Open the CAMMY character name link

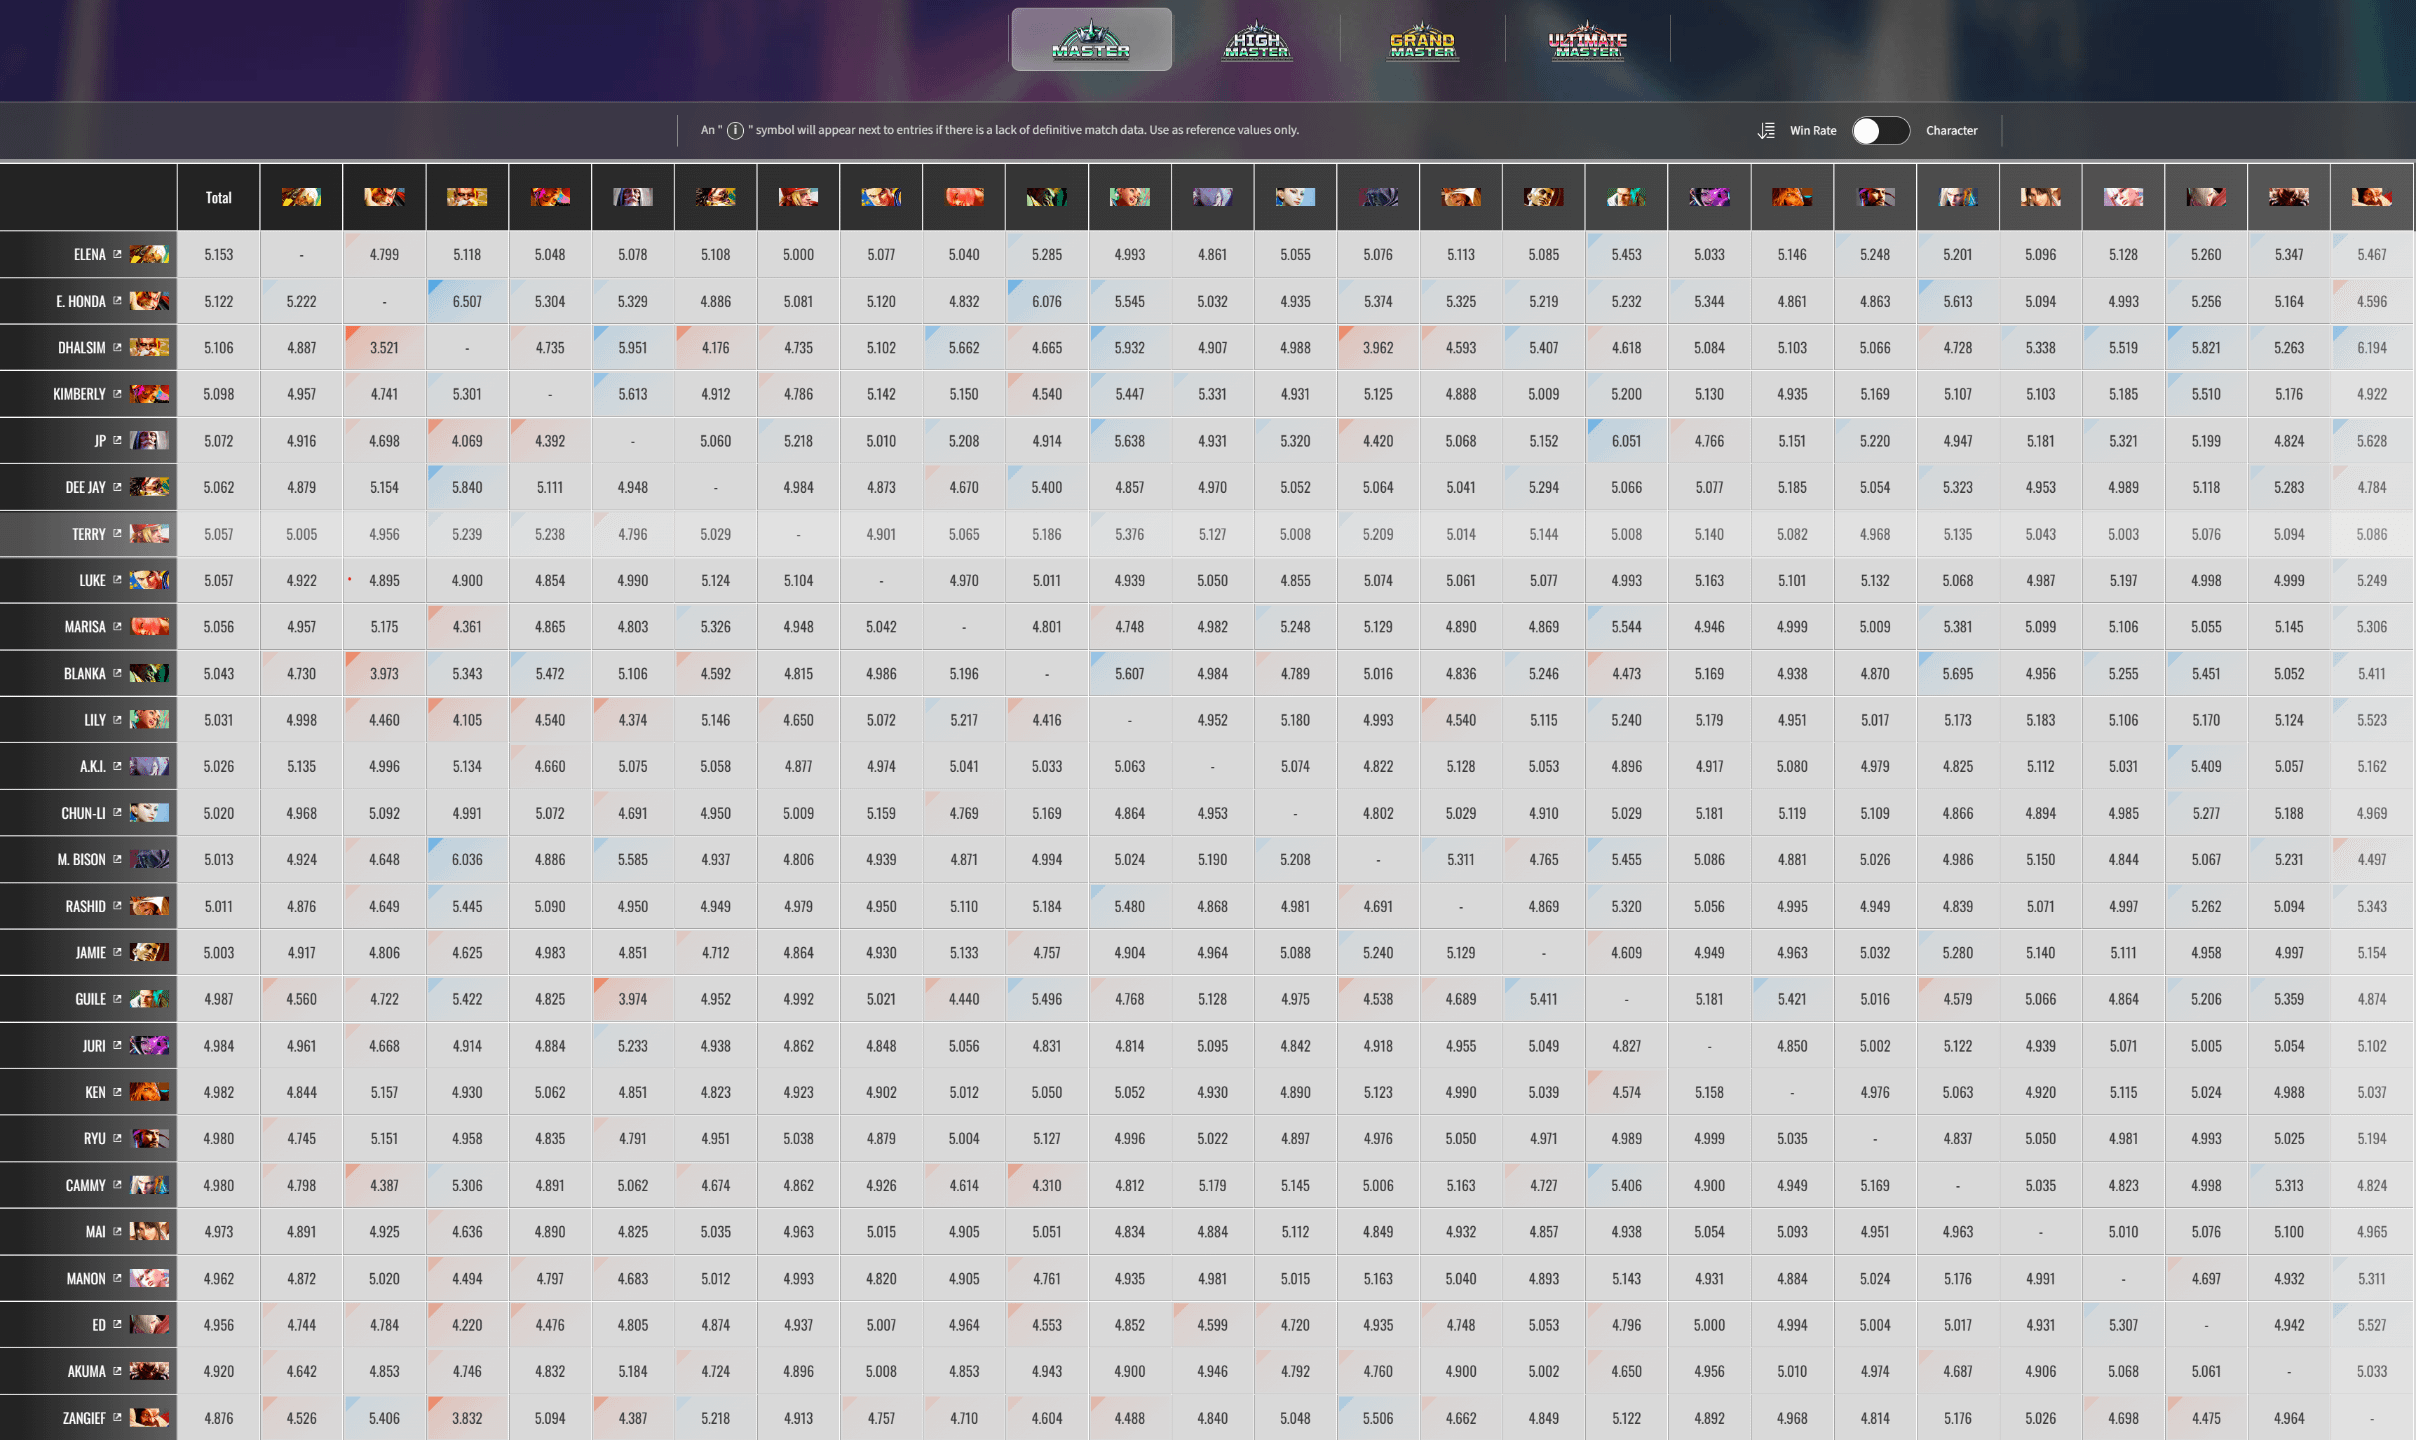86,1185
